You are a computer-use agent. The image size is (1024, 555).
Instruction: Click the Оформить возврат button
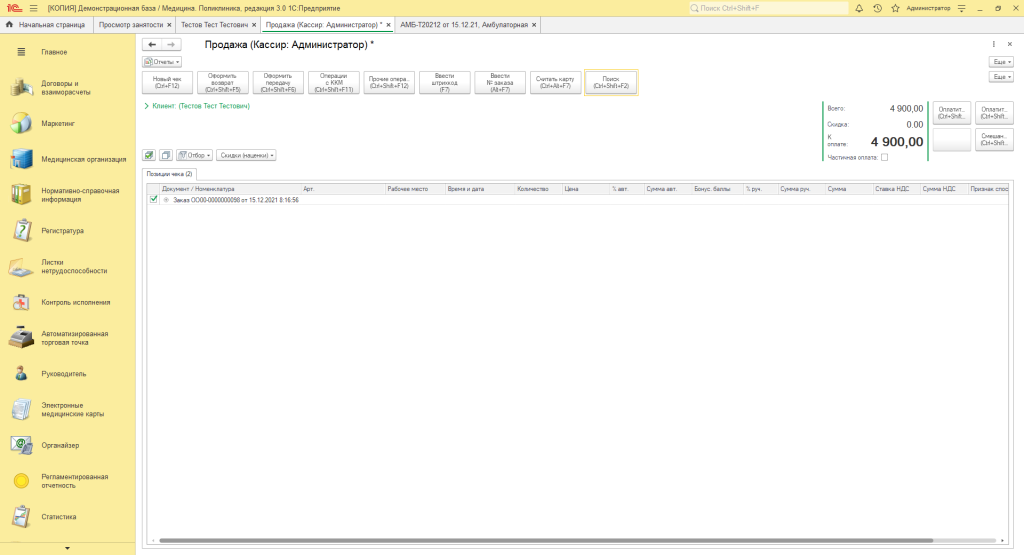tap(222, 82)
